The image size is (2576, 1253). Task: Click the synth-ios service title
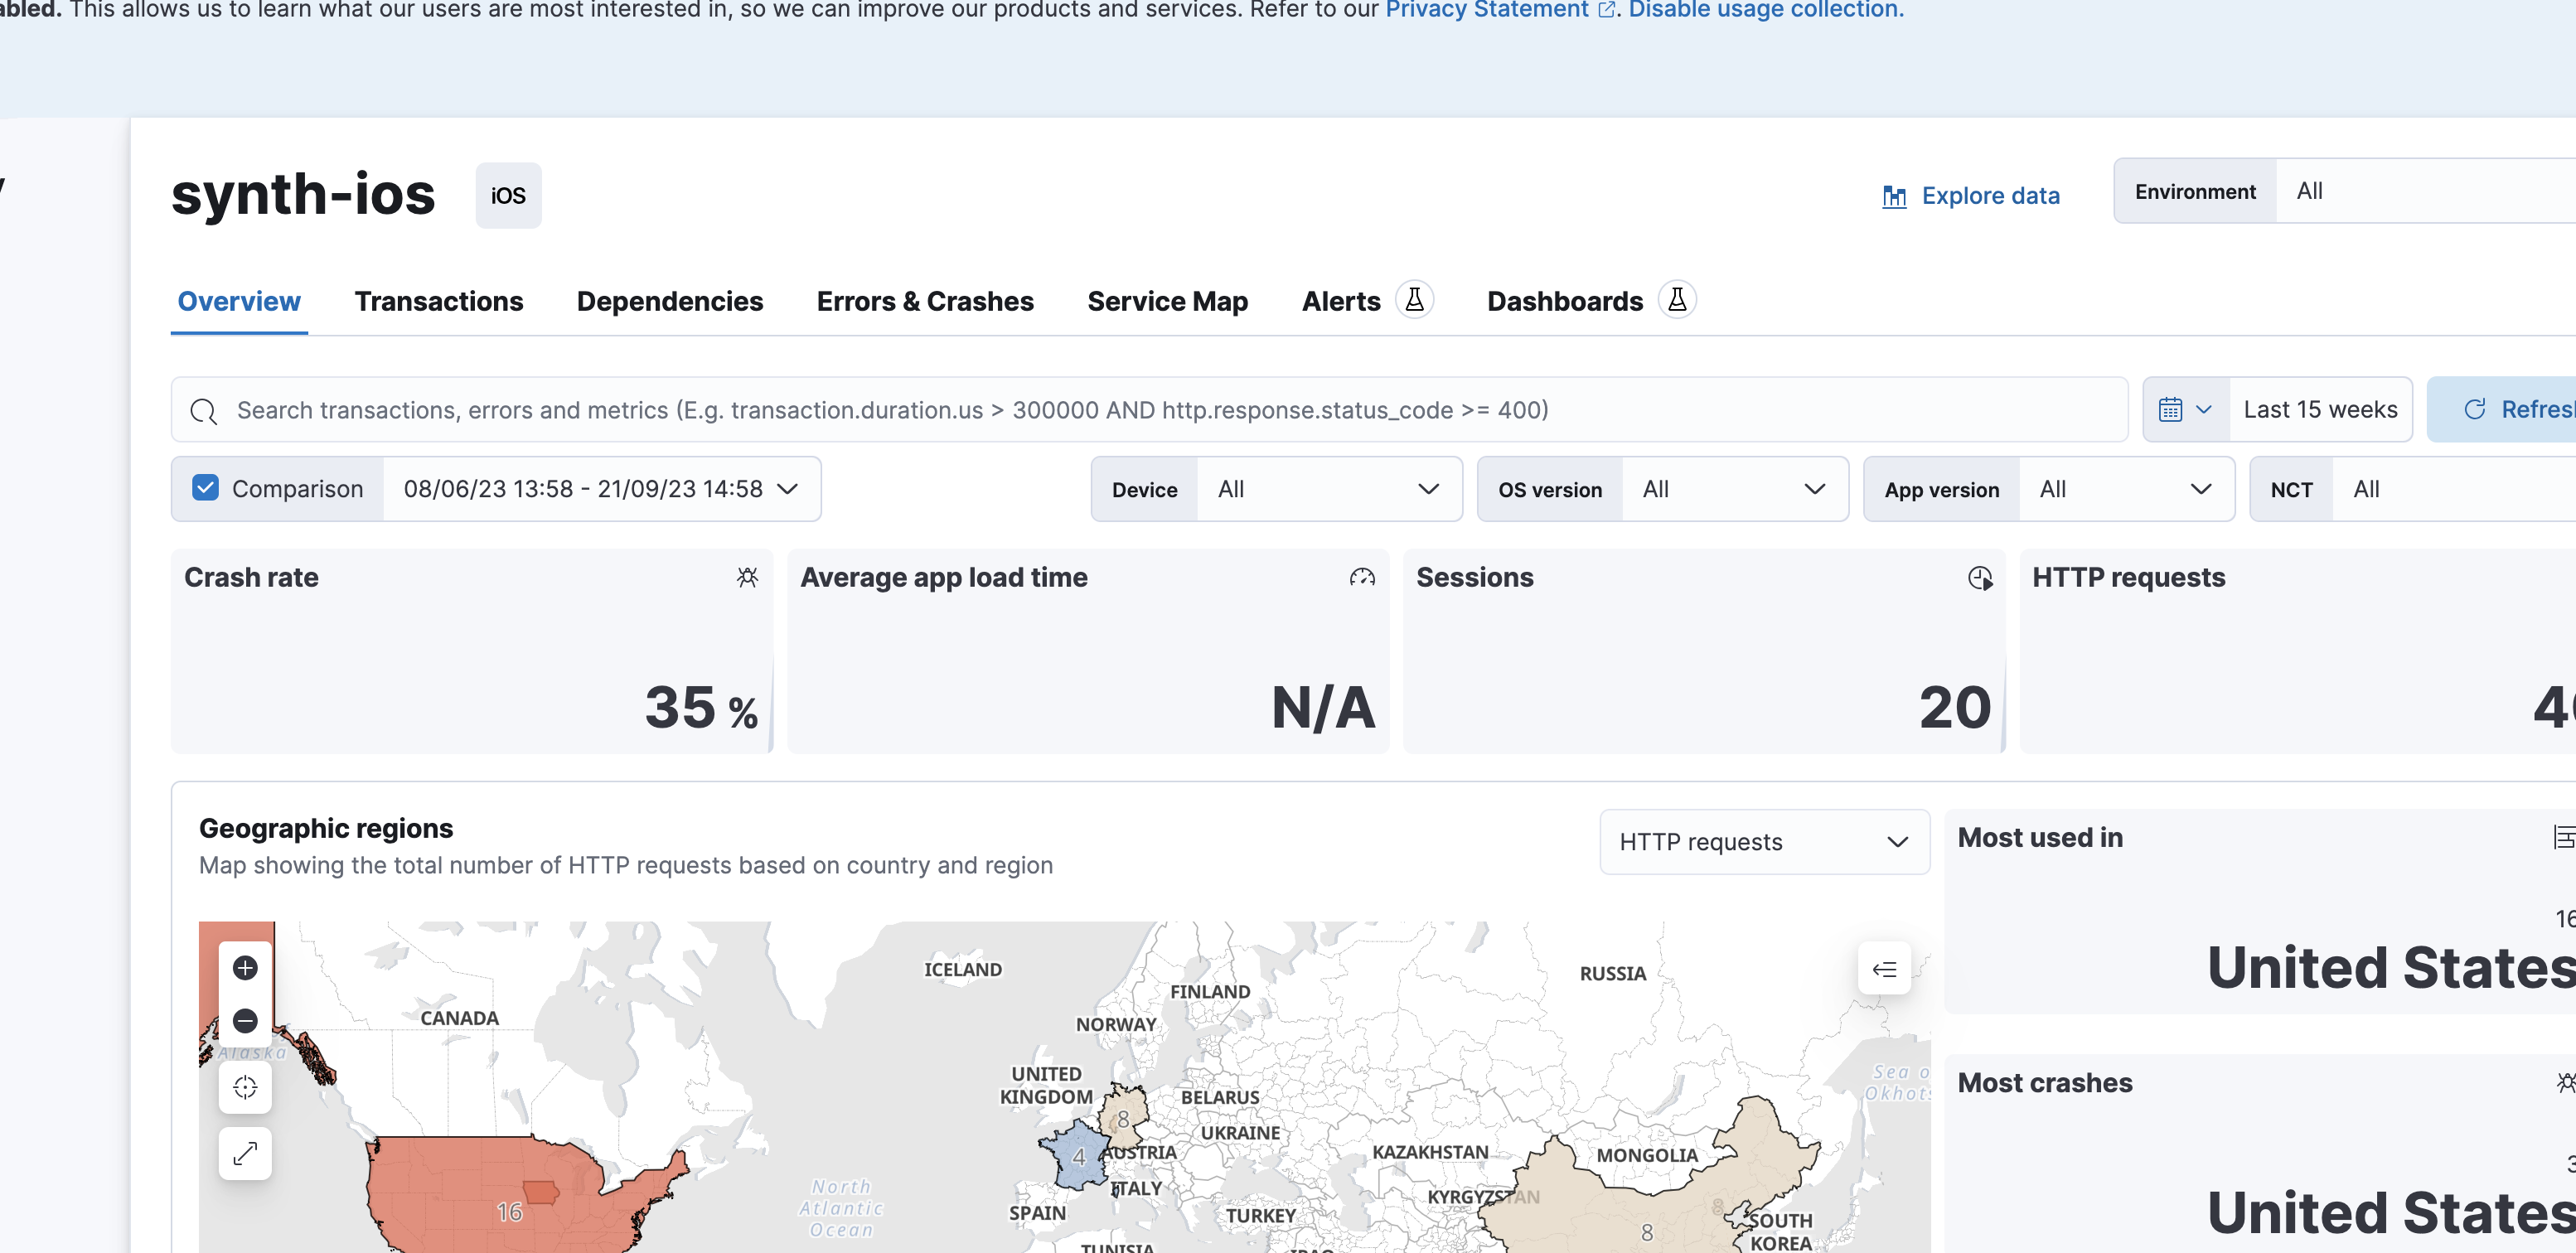coord(303,194)
